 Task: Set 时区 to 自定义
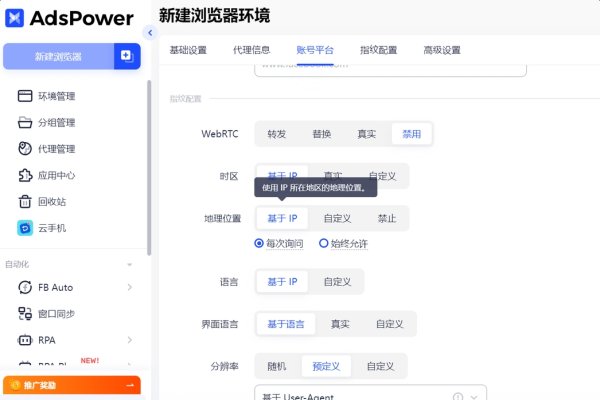[x=382, y=176]
